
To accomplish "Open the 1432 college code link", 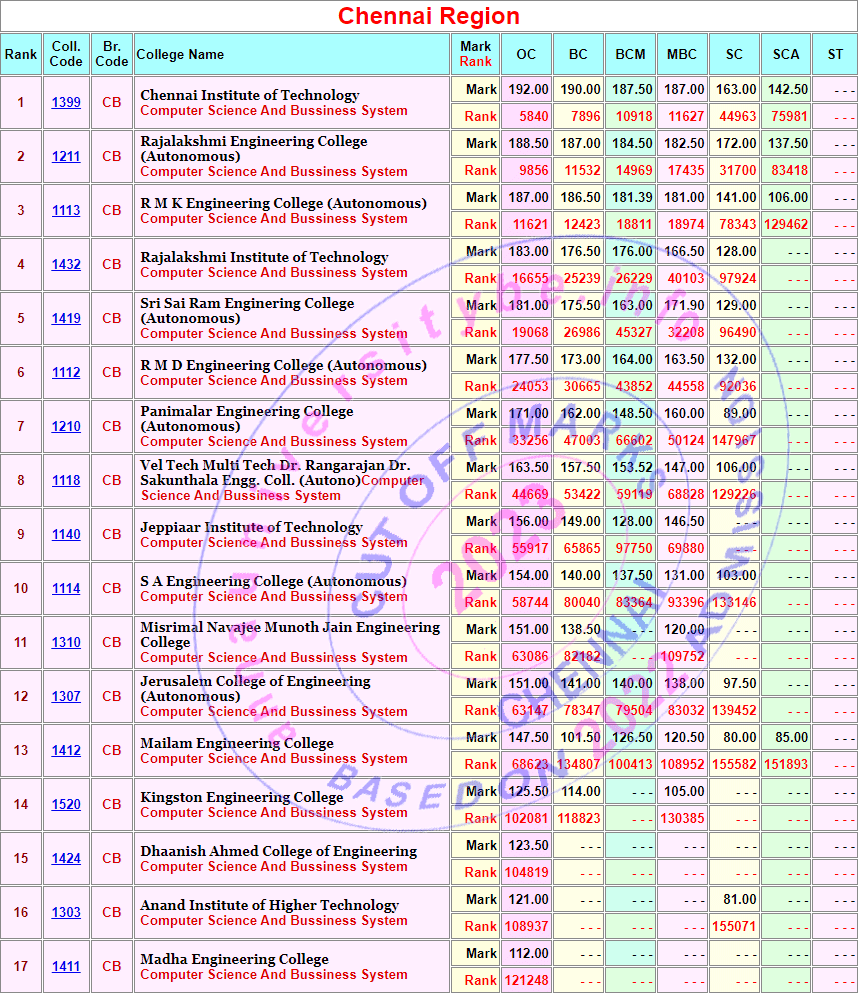I will tap(66, 265).
